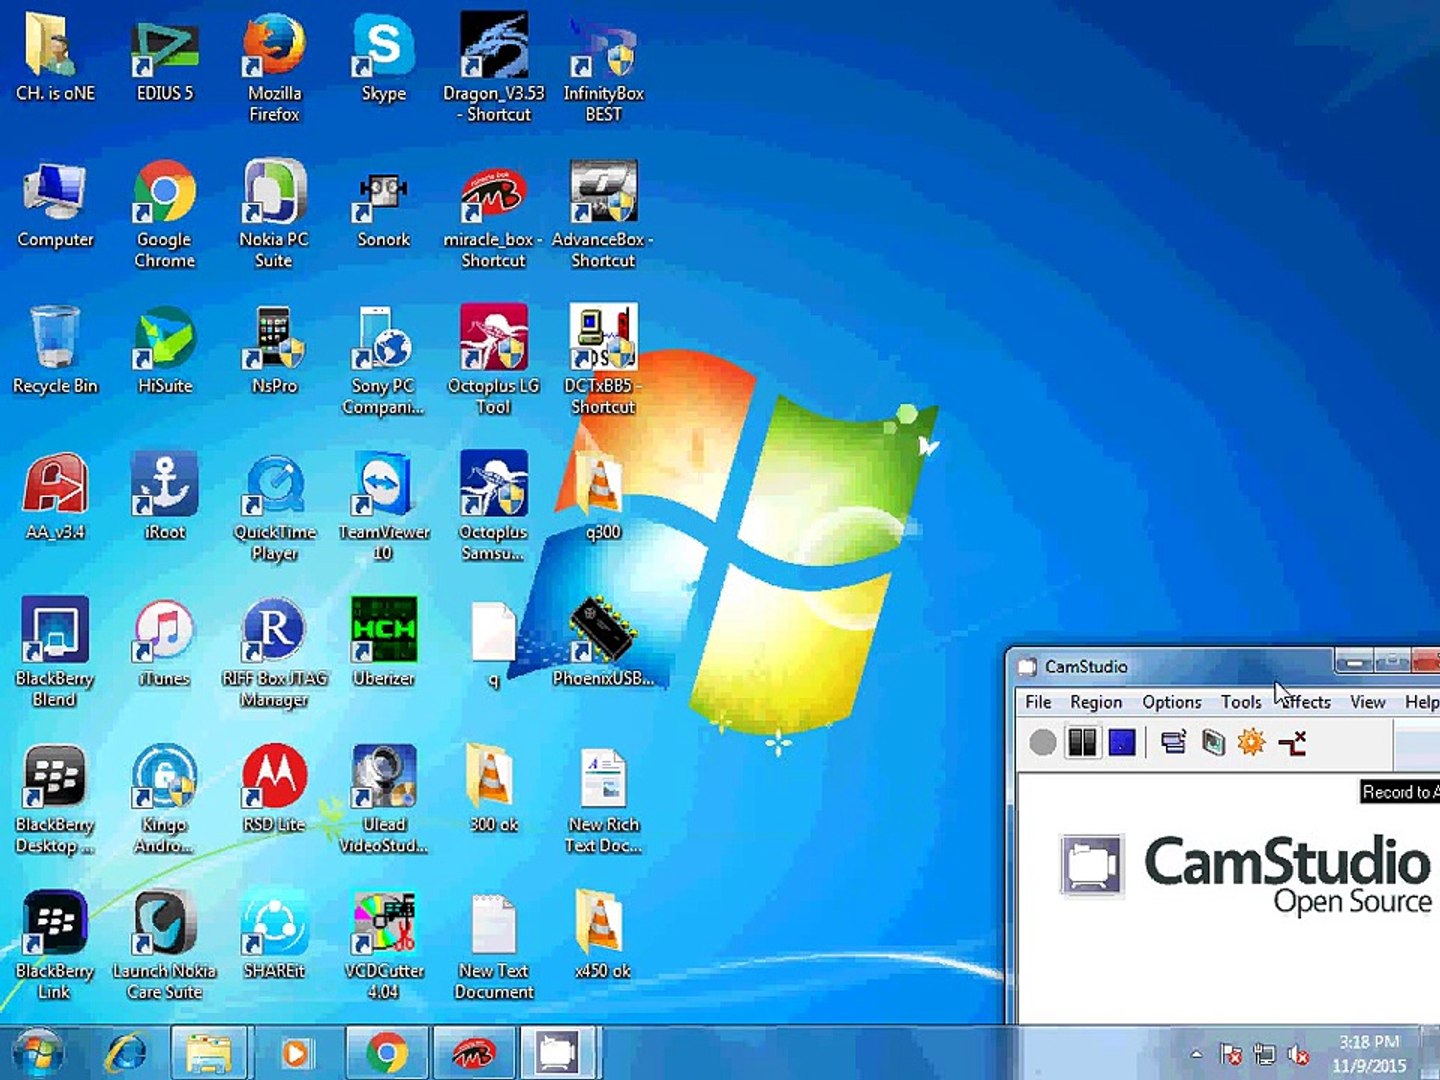Open the Tools menu in CamStudio

click(1241, 702)
